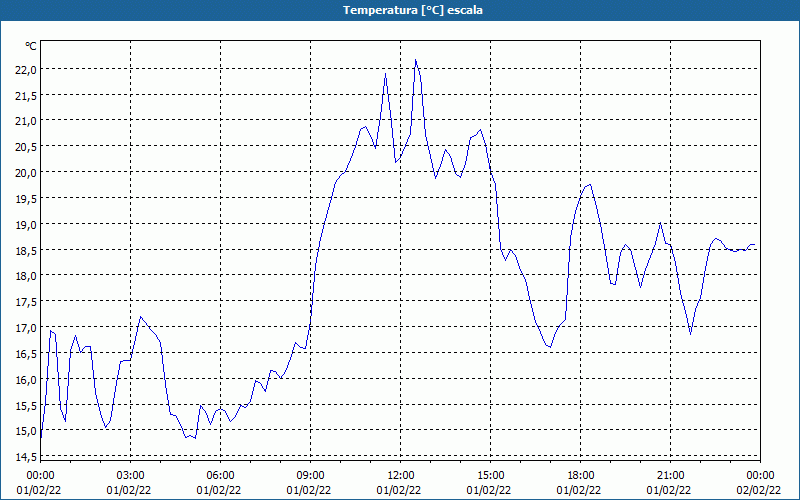Select the 15,0 y-axis tick label
The width and height of the screenshot is (800, 500).
tap(26, 432)
